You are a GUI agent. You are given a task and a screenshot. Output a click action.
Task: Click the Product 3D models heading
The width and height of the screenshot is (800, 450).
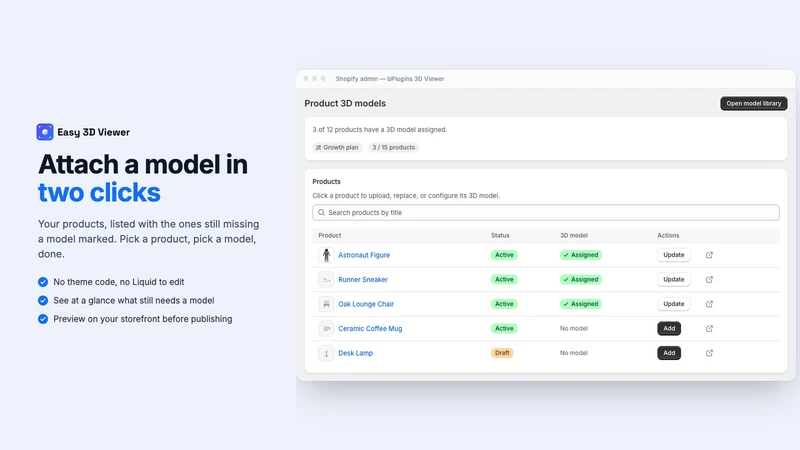(x=345, y=104)
